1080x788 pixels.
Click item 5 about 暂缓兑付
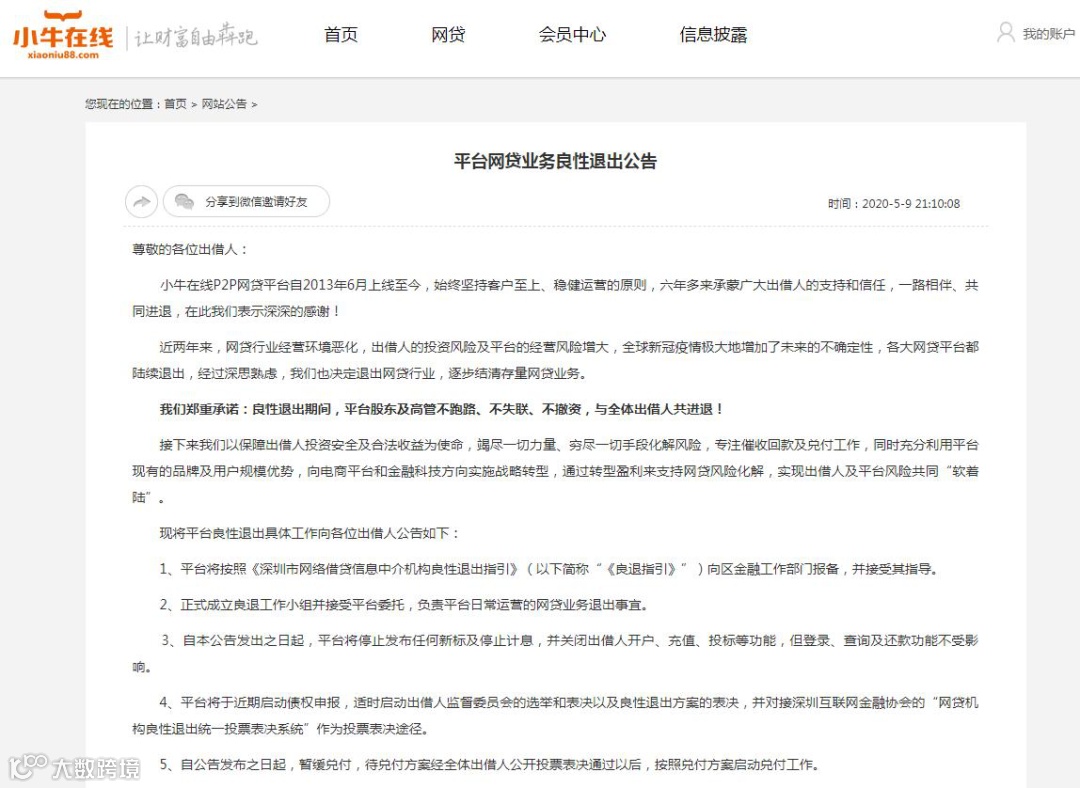tap(490, 765)
